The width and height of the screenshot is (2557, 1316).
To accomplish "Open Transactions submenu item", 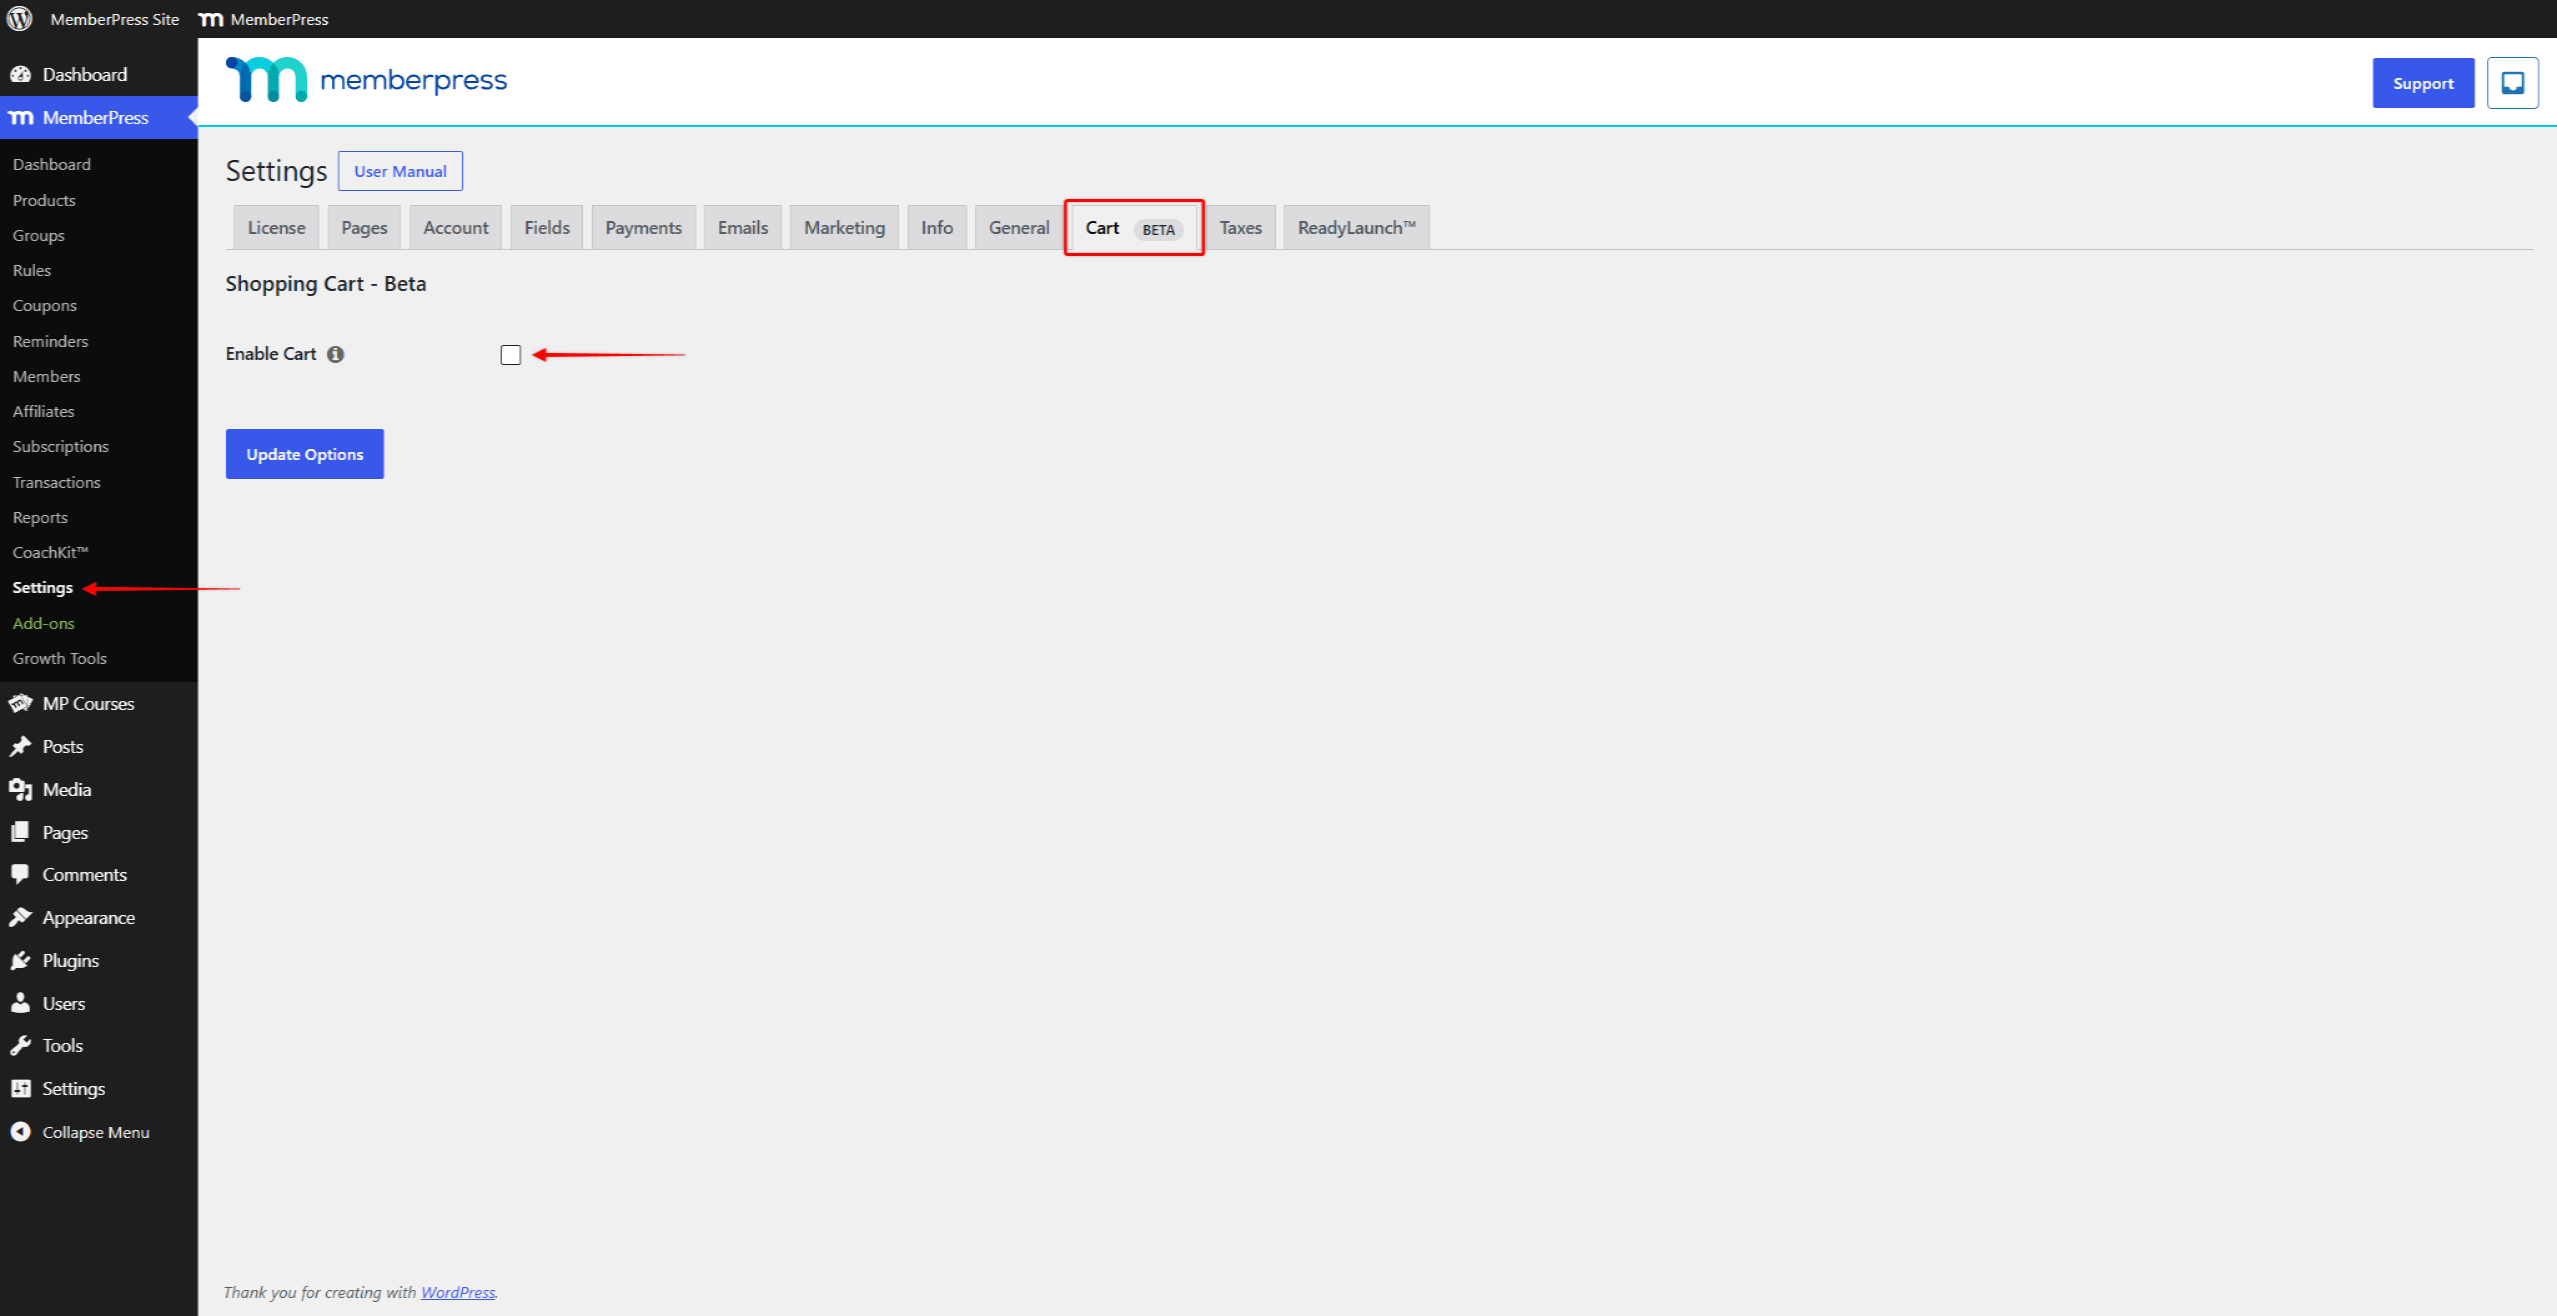I will click(56, 482).
